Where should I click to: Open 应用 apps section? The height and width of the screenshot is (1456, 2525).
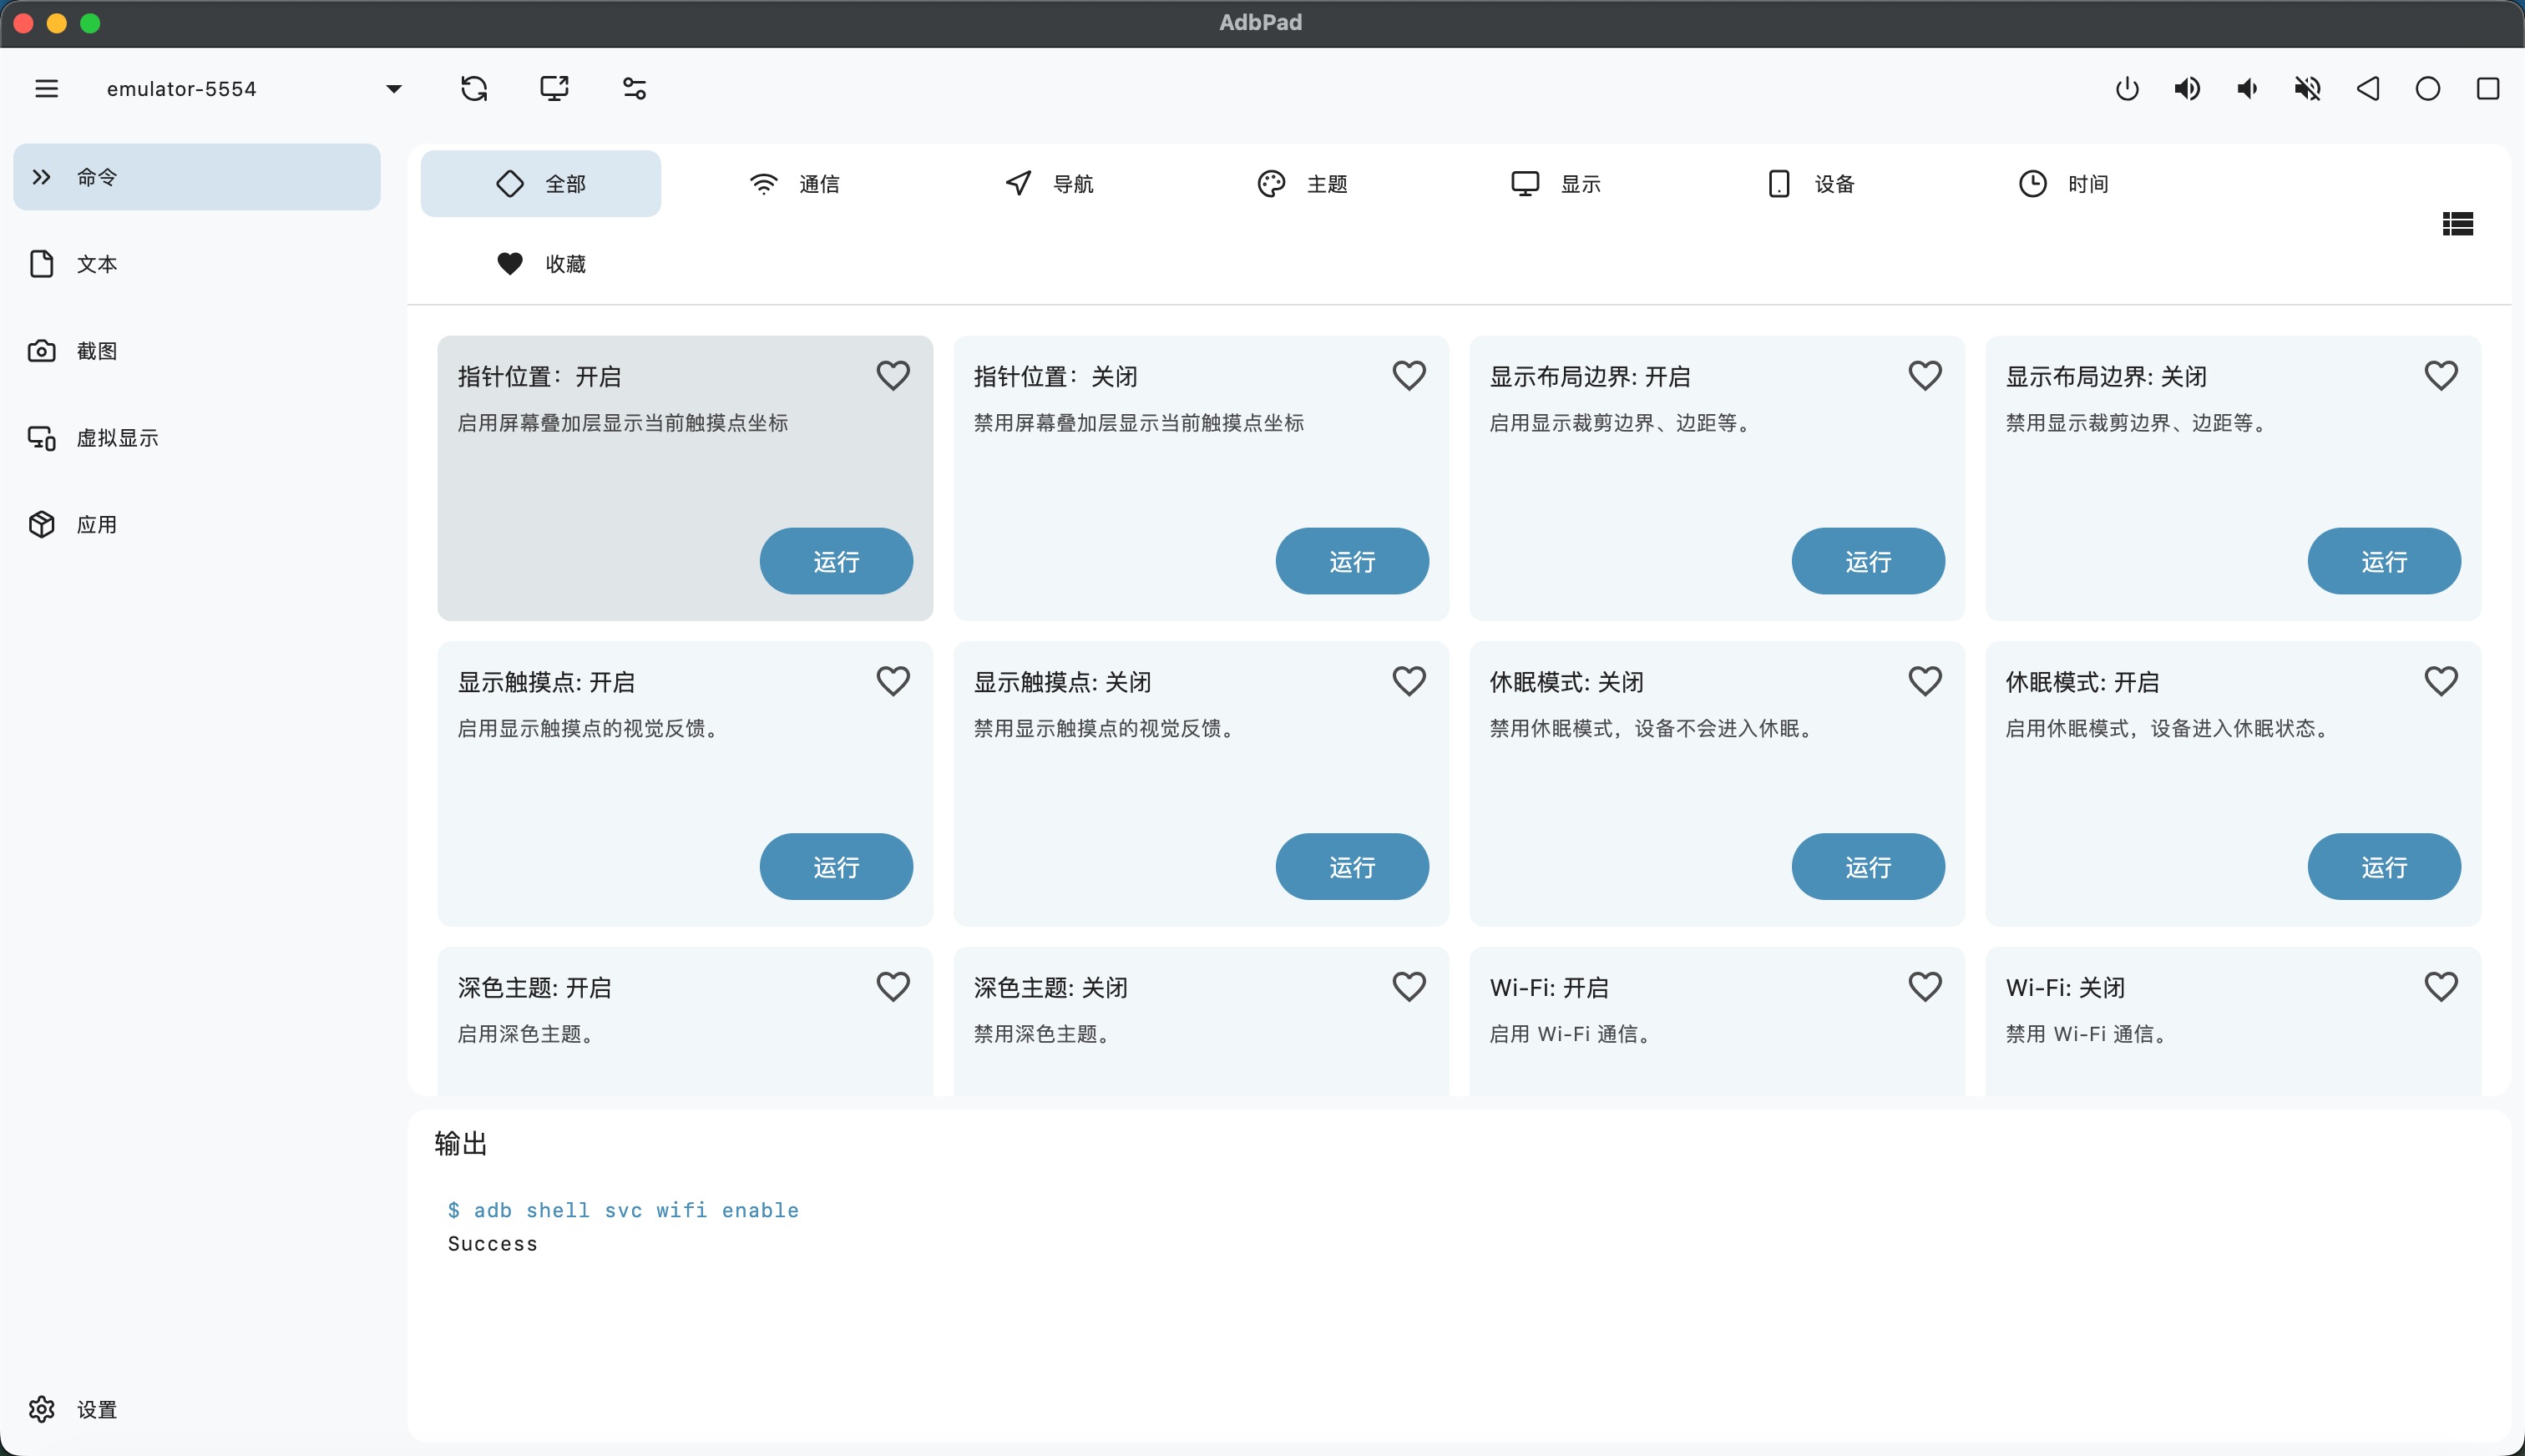pyautogui.click(x=197, y=525)
